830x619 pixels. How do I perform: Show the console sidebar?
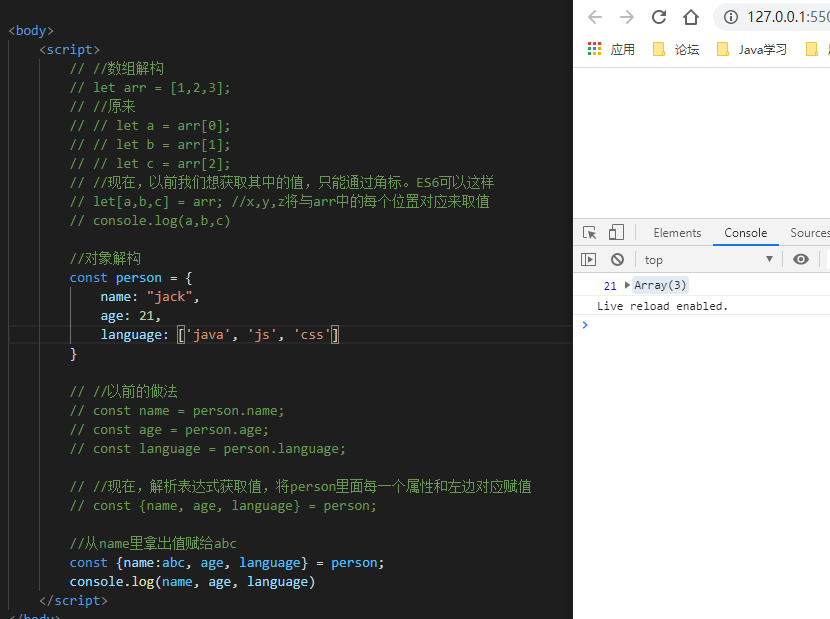tap(589, 259)
